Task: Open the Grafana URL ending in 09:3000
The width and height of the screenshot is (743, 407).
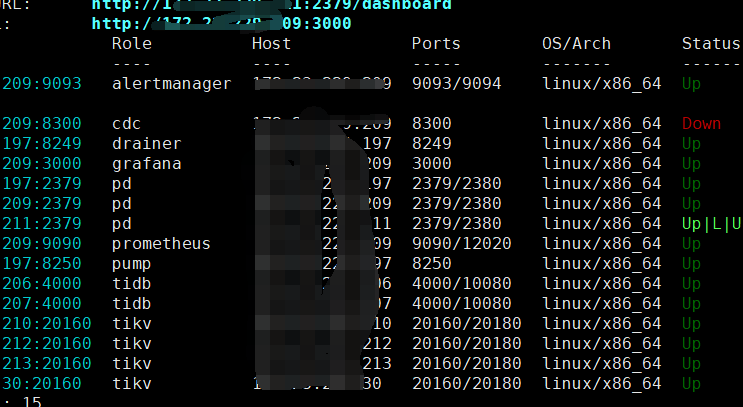Action: (x=221, y=23)
